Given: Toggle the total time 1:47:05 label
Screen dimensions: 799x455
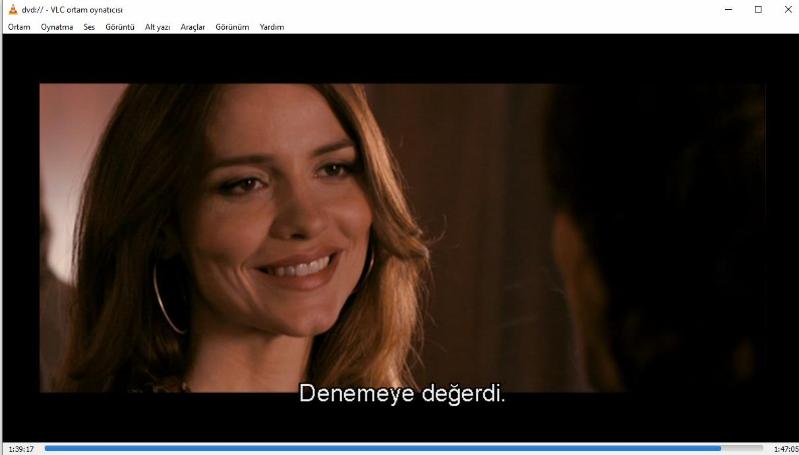Looking at the screenshot, I should click(785, 449).
